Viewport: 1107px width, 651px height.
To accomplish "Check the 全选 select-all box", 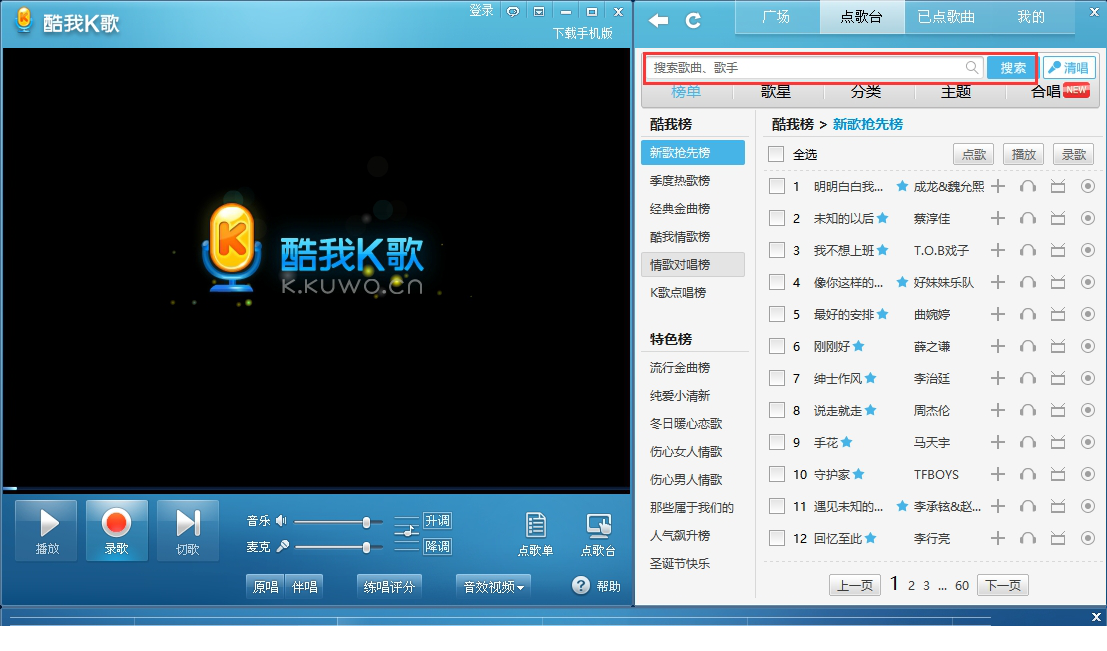I will click(775, 155).
